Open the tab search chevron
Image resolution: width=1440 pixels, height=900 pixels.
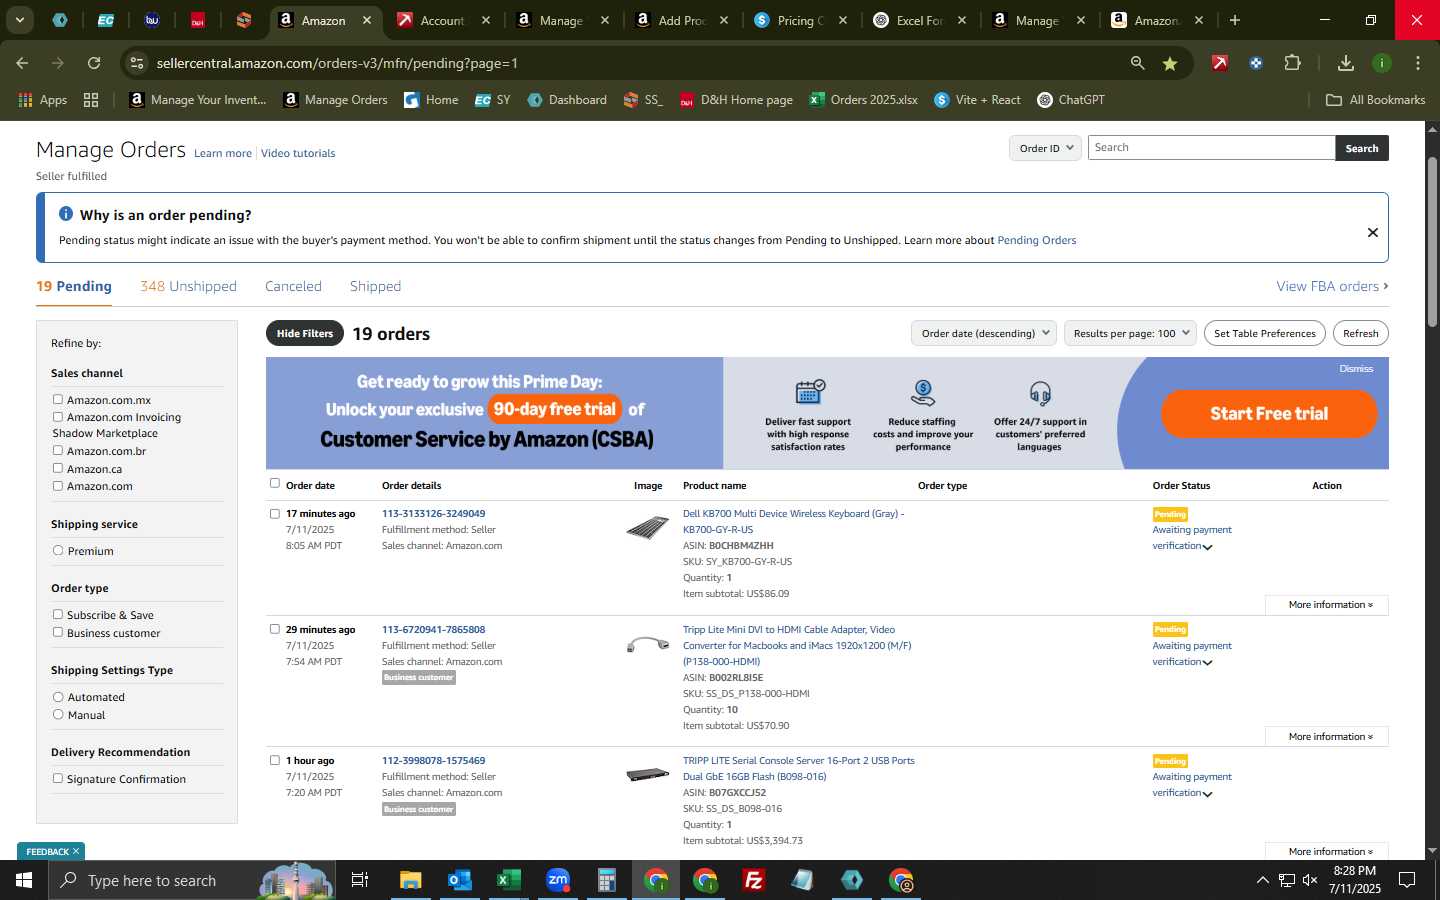point(19,20)
